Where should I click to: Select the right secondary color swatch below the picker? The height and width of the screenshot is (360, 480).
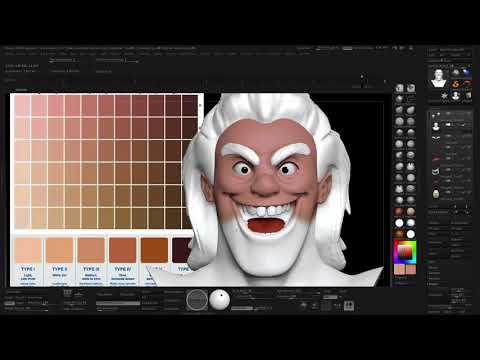point(411,269)
